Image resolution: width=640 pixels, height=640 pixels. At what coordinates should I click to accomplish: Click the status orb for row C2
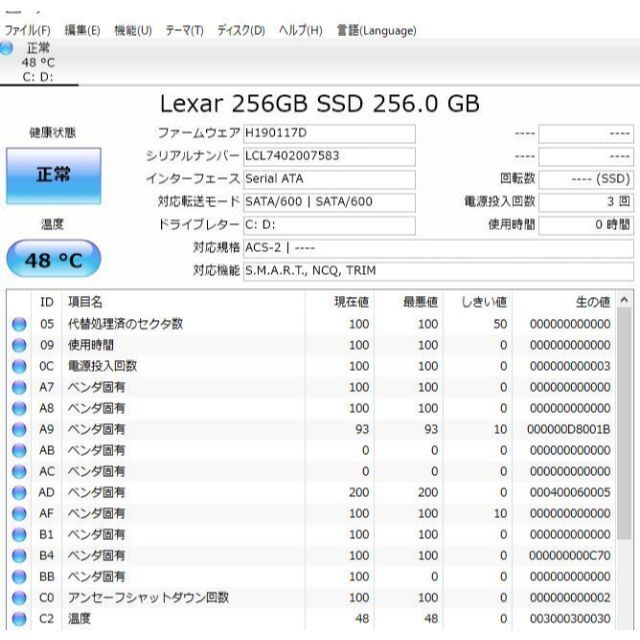[19, 619]
